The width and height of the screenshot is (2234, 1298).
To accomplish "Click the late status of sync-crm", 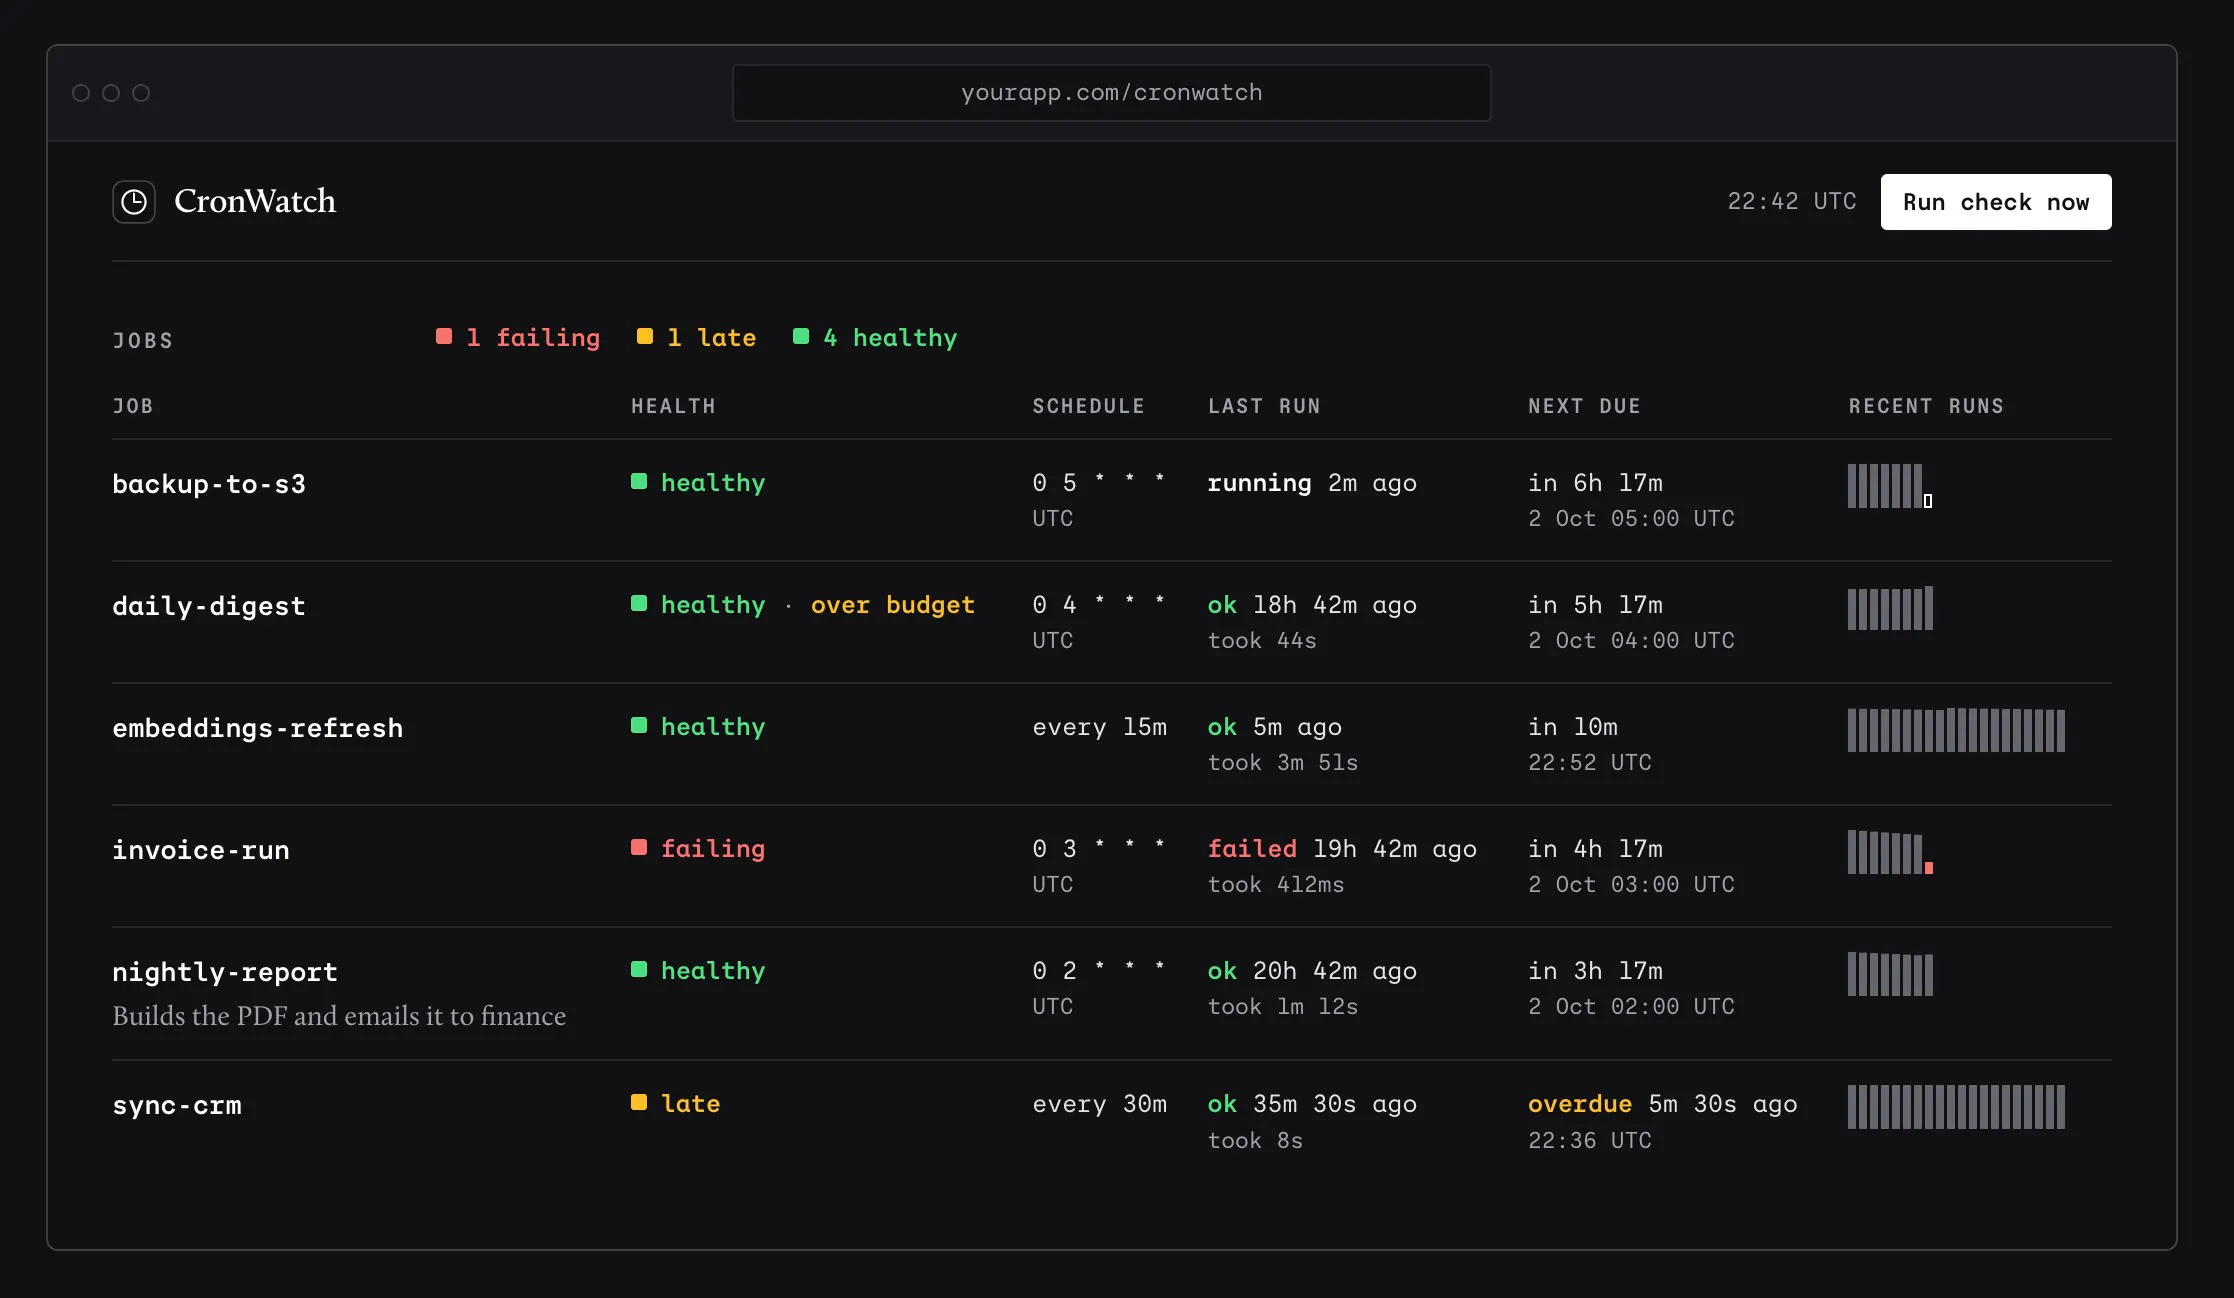I will (676, 1104).
